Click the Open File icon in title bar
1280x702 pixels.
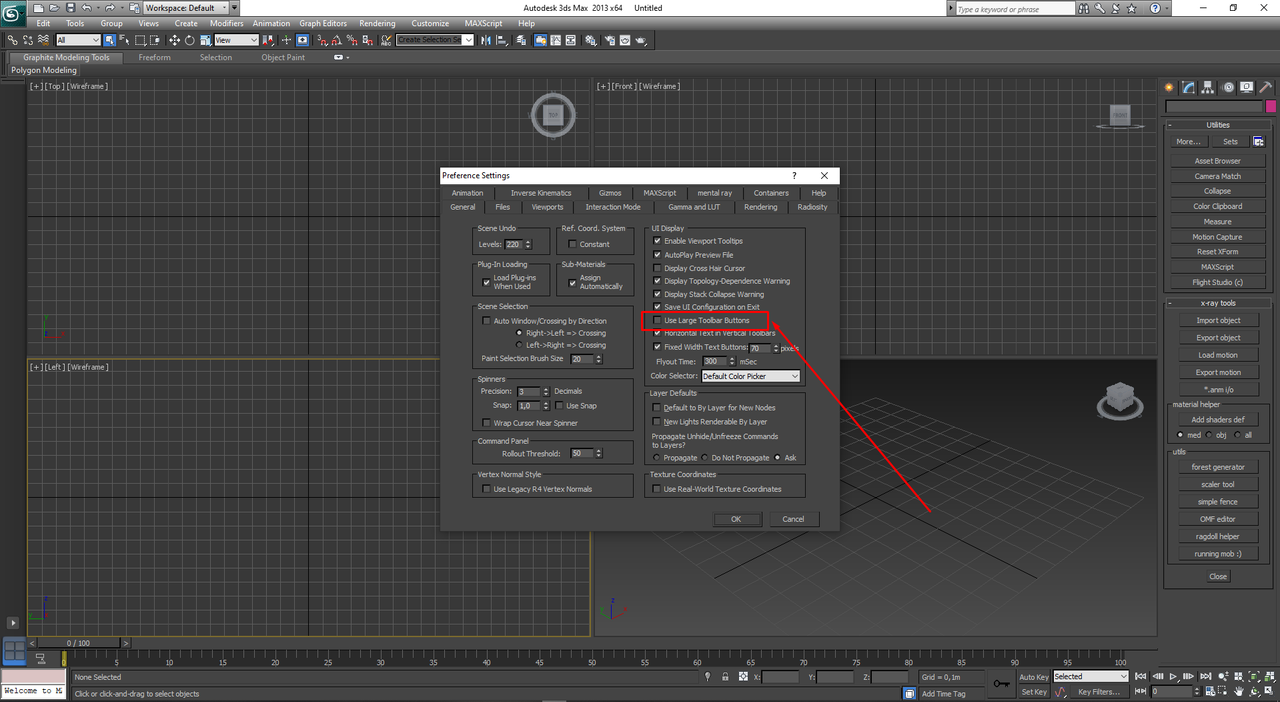coord(53,8)
